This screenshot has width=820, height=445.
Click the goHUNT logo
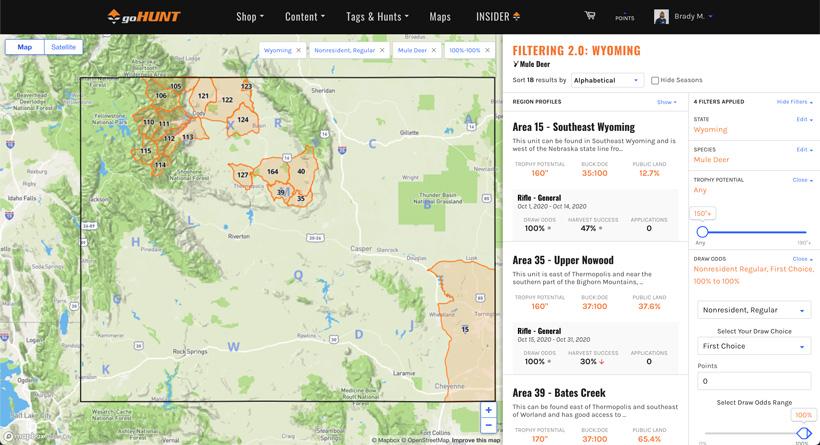click(143, 17)
